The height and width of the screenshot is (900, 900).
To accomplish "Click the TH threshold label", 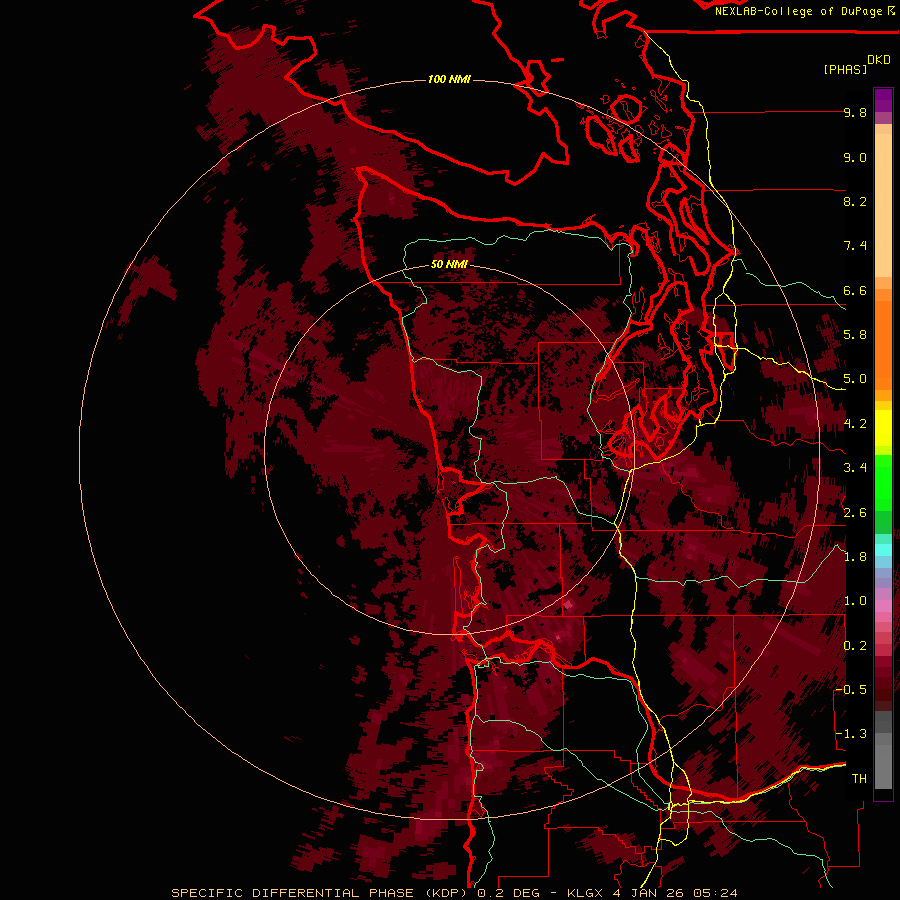I will pos(859,779).
